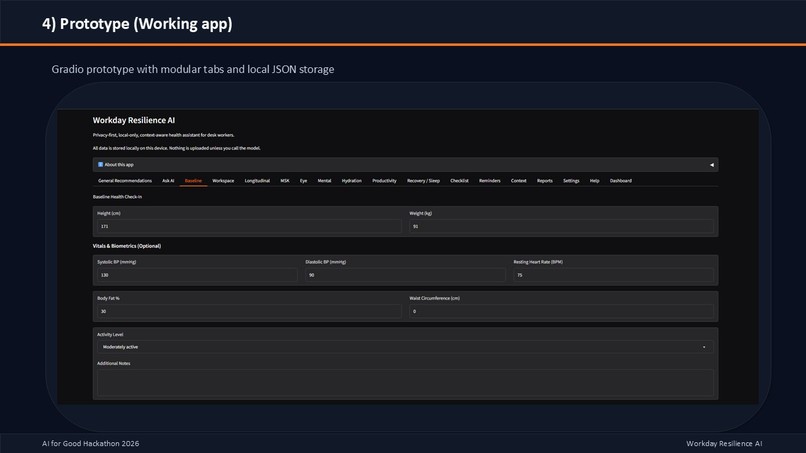Expand the About this app accordion arrow
Viewport: 806px width, 453px height.
pyautogui.click(x=711, y=165)
